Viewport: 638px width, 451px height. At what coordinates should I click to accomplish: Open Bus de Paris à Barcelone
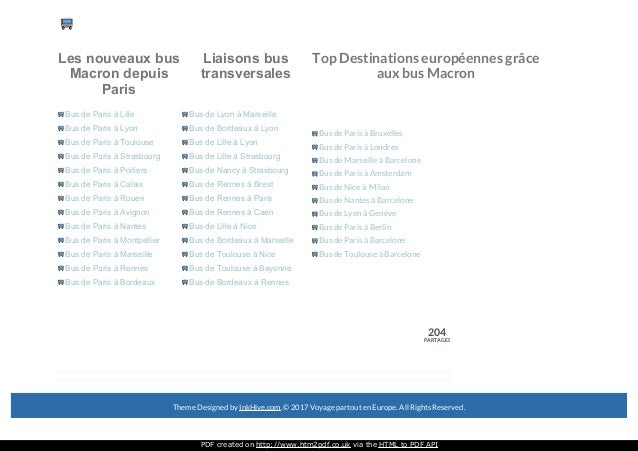click(x=362, y=240)
